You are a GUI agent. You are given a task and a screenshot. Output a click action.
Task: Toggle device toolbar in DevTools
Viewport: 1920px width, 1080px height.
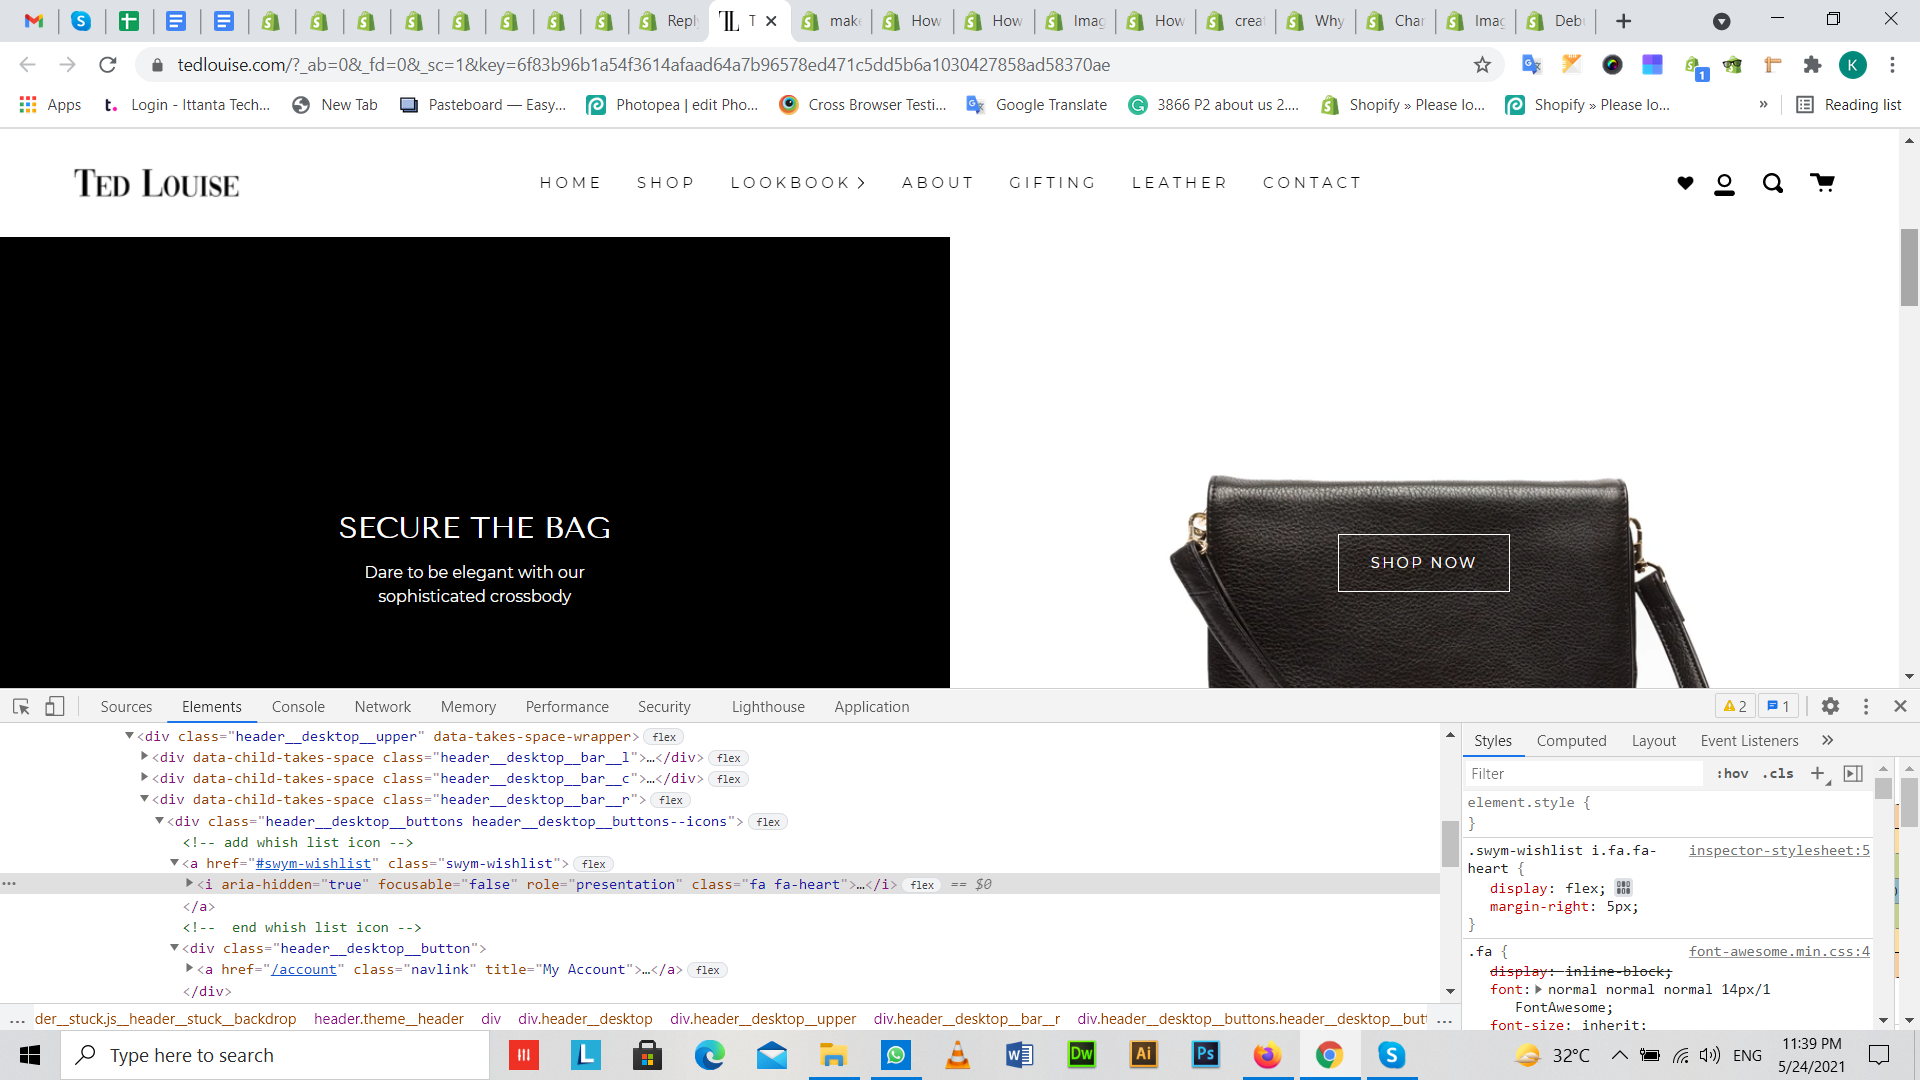(54, 707)
